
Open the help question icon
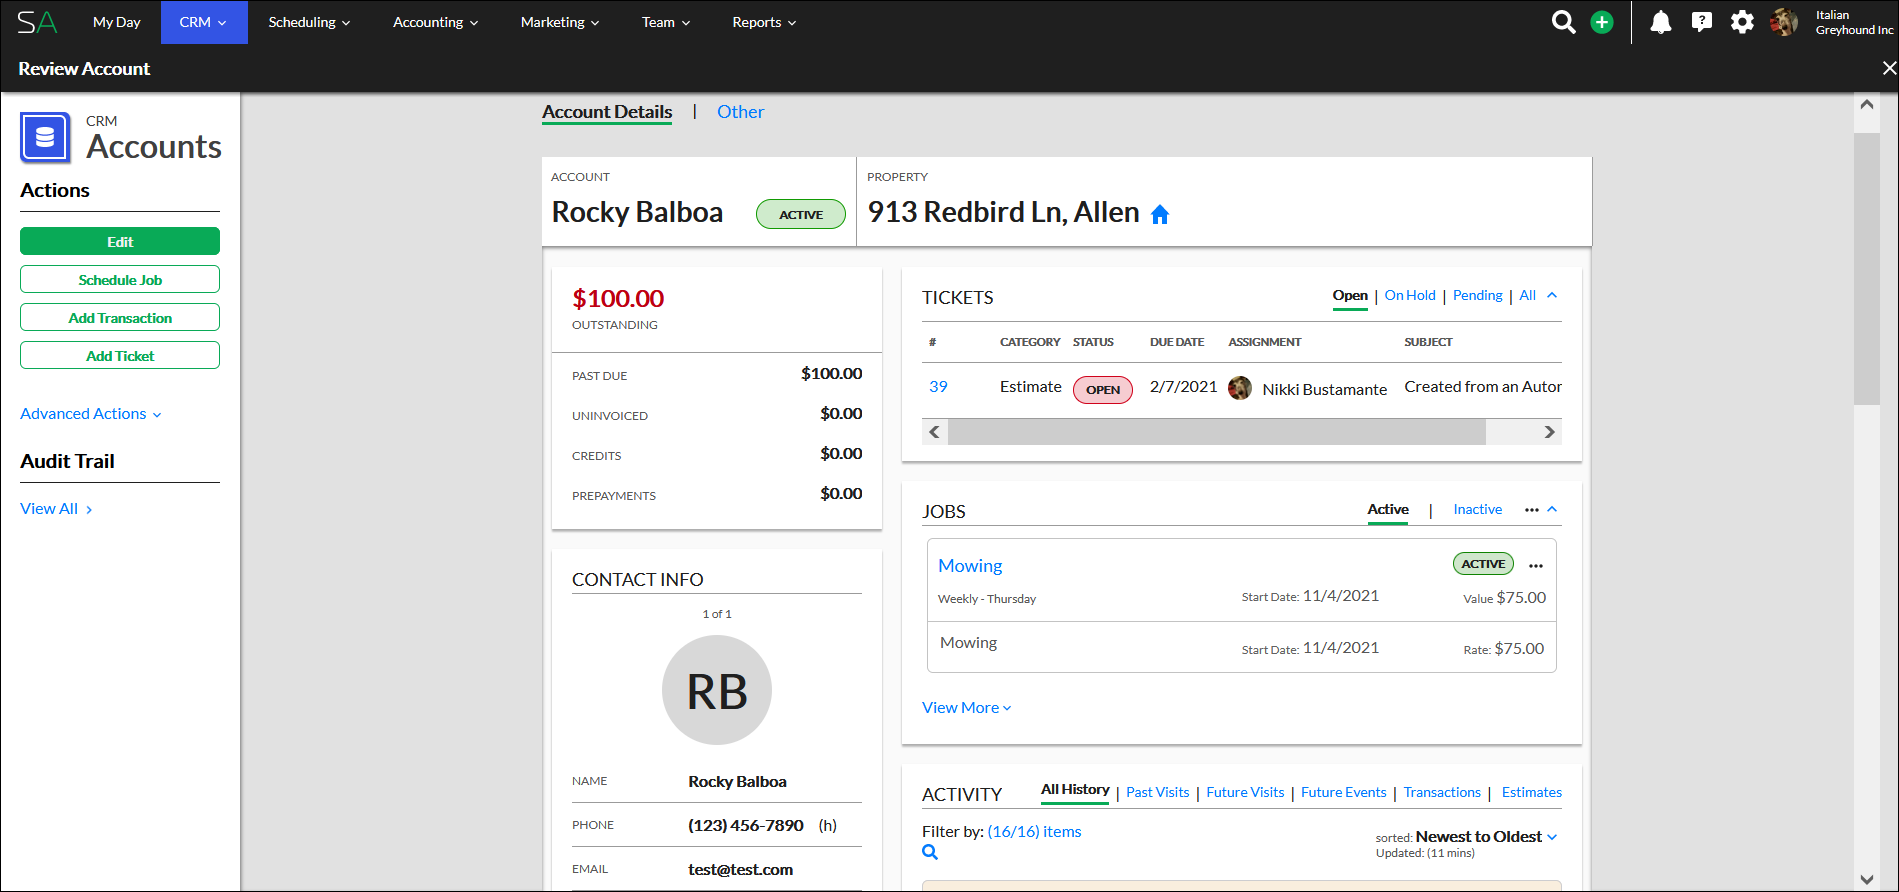click(x=1702, y=22)
